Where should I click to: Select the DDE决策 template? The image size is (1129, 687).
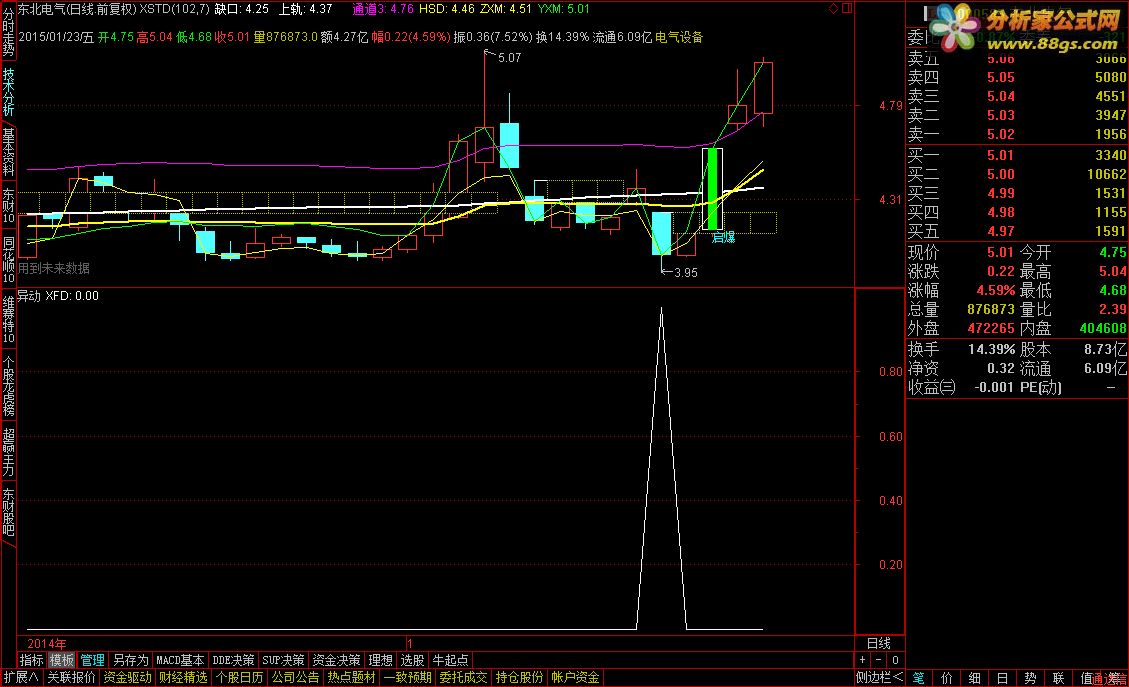pos(233,660)
